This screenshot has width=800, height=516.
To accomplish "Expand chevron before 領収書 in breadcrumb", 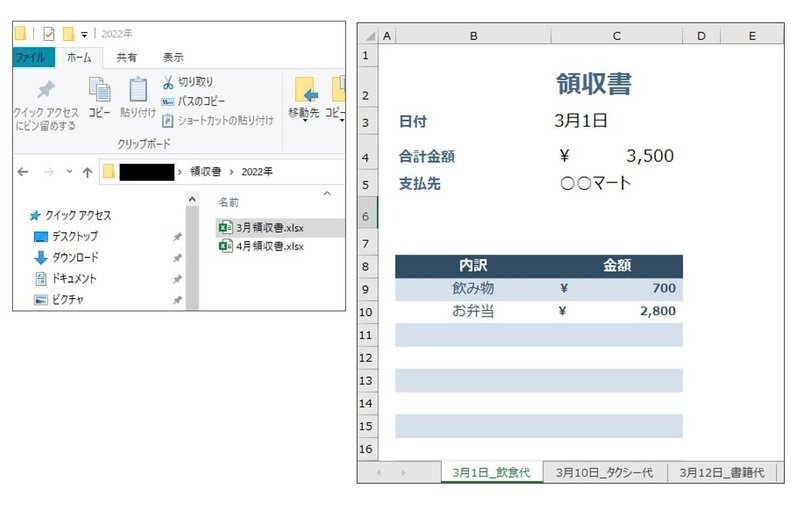I will pyautogui.click(x=180, y=172).
